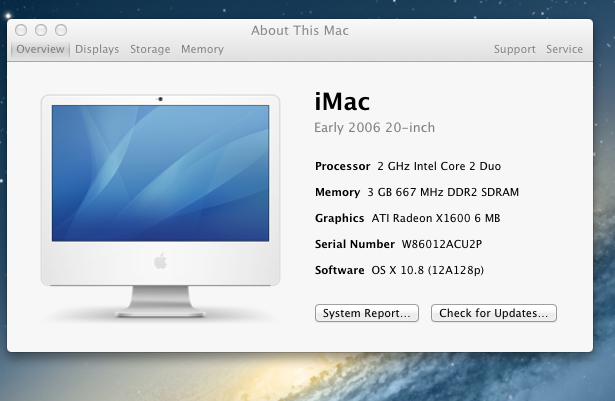Click the iMac computer illustration
615x401 pixels.
(x=160, y=206)
